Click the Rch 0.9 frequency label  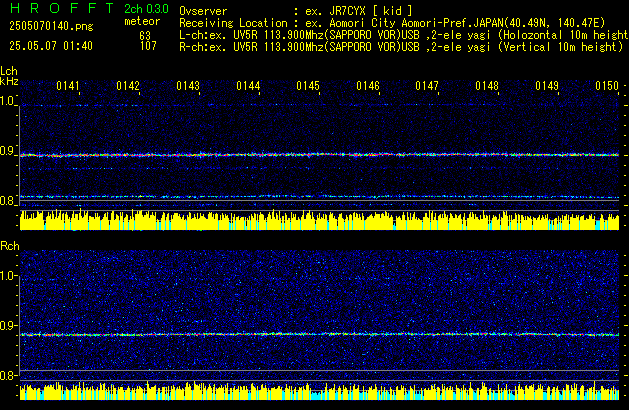point(8,325)
